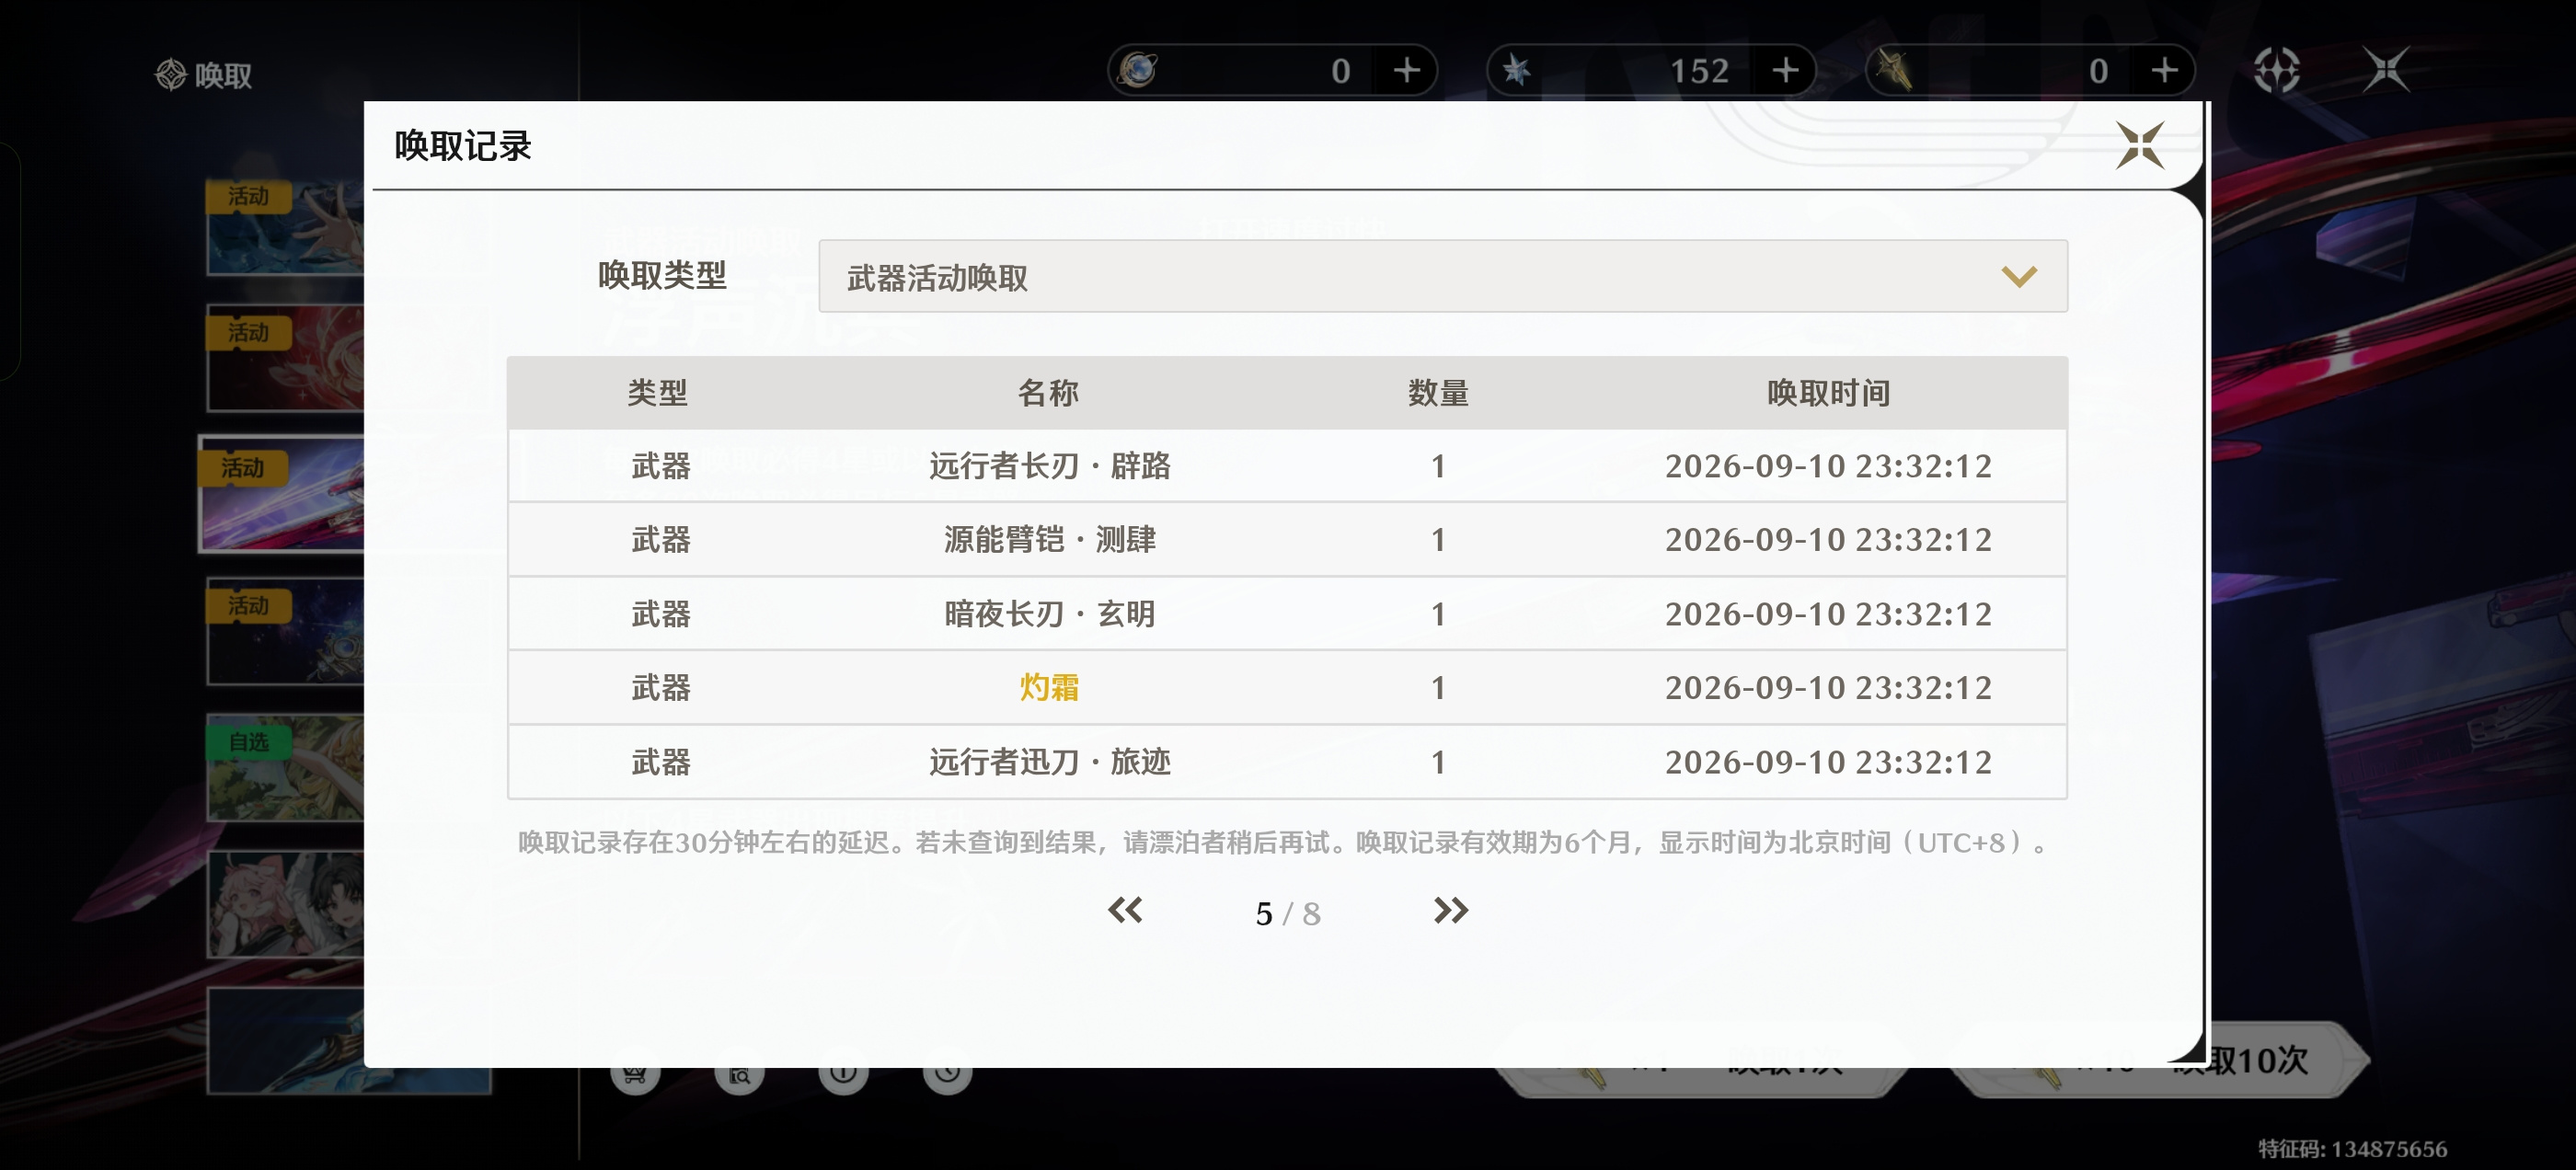Add more of the 152 currency
The image size is (2576, 1170).
pos(1785,71)
